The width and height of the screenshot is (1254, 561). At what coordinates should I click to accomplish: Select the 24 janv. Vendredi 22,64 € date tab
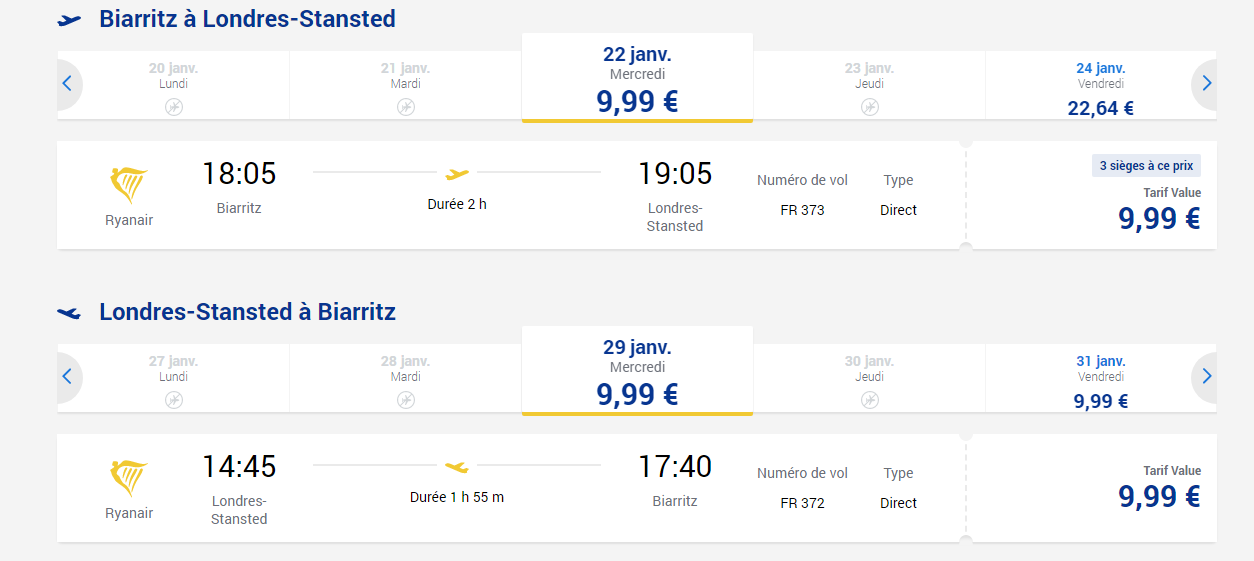(1100, 88)
